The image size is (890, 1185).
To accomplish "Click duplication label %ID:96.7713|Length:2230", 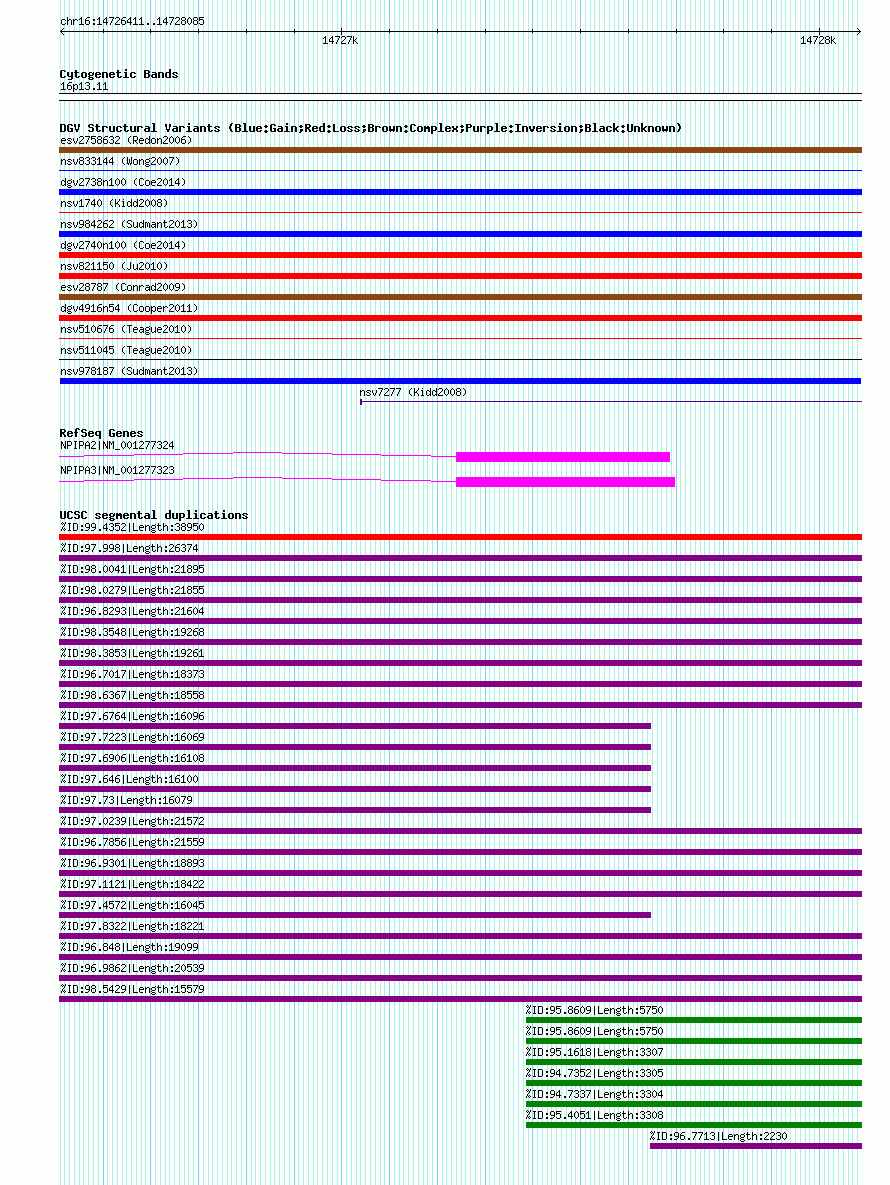I will pyautogui.click(x=718, y=1137).
